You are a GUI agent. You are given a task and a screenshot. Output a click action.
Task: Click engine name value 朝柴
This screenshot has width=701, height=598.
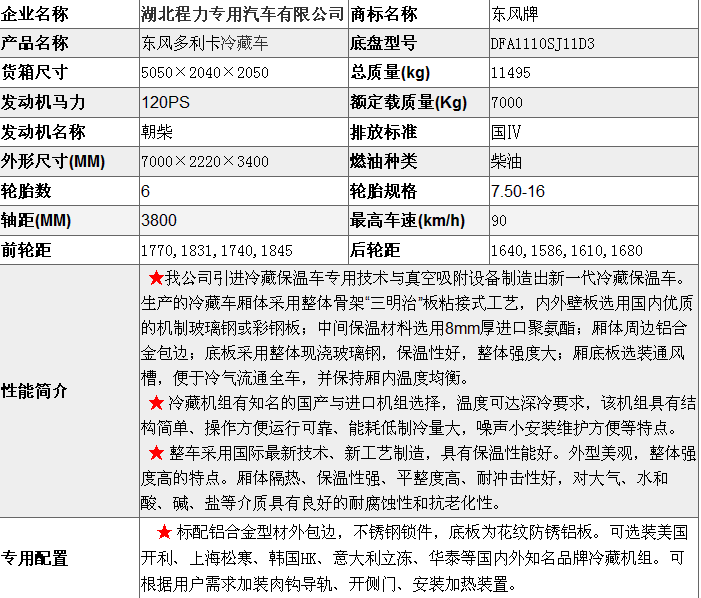click(x=157, y=132)
